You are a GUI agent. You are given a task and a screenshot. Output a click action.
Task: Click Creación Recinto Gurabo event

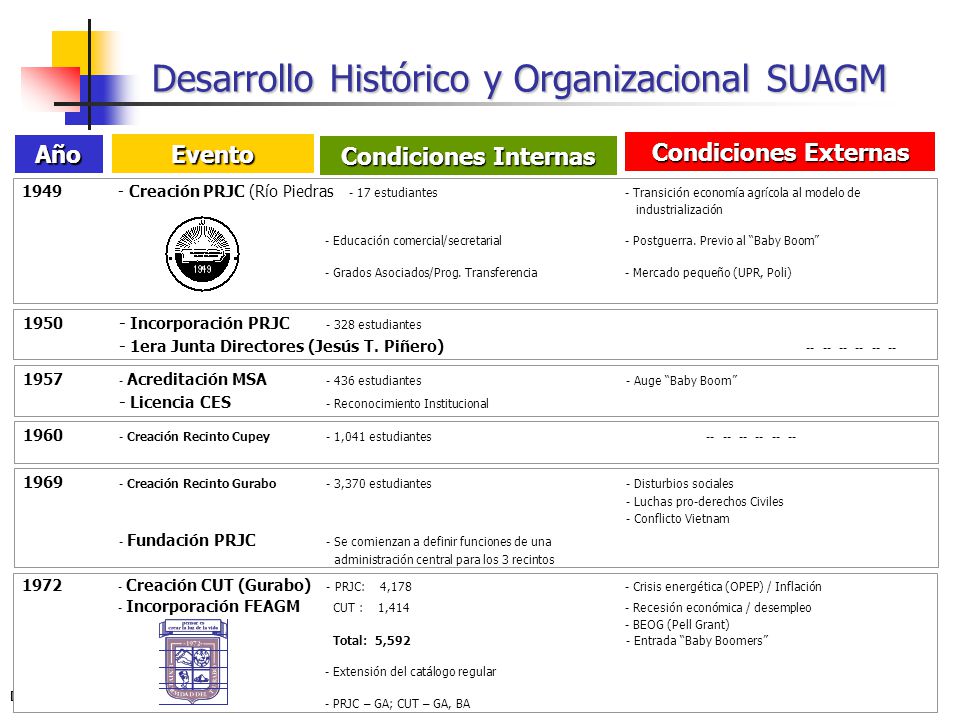point(198,484)
